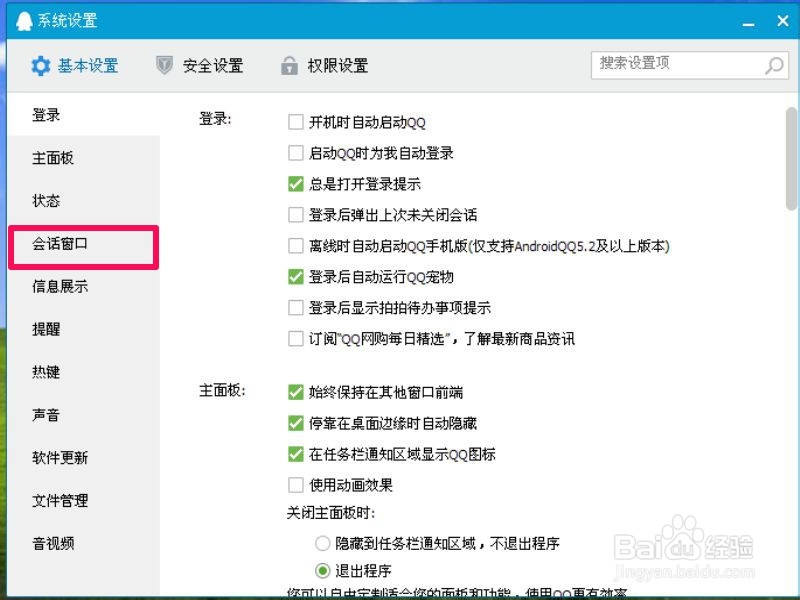This screenshot has width=800, height=600.
Task: Switch to 安全设置 tab
Action: (199, 66)
